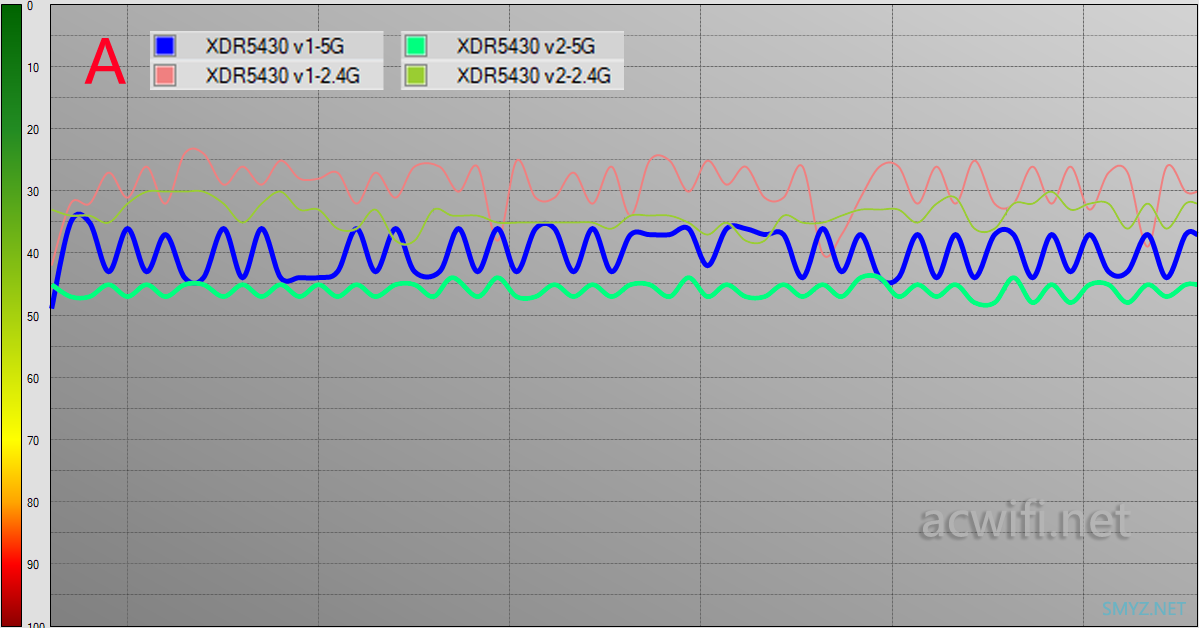Click the signal strength color gradient bar
1199x628 pixels.
point(11,315)
